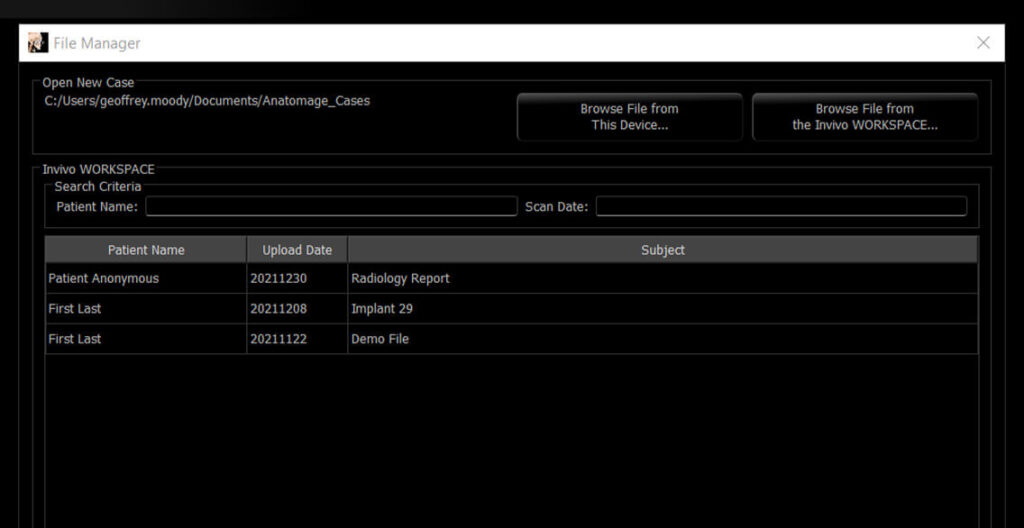This screenshot has height=528, width=1024.
Task: Select First Last in the Demo File row
Action: pos(75,339)
